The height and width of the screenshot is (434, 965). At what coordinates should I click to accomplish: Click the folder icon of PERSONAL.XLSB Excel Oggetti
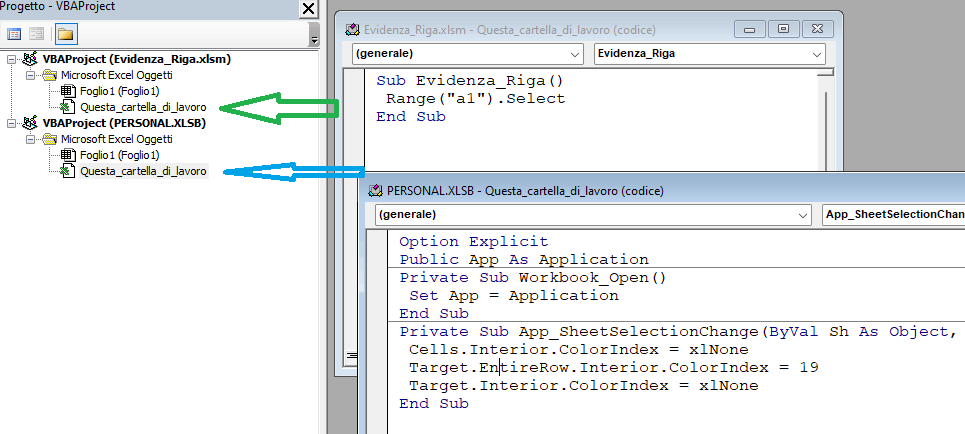[x=49, y=139]
